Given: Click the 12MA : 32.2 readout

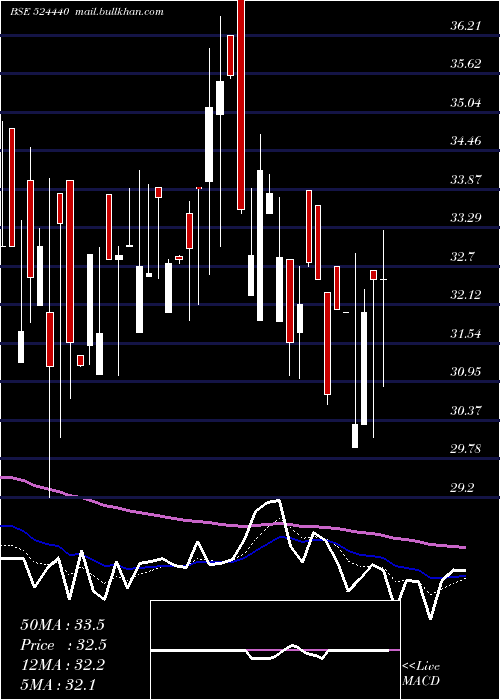Looking at the screenshot, I should pos(62,665).
